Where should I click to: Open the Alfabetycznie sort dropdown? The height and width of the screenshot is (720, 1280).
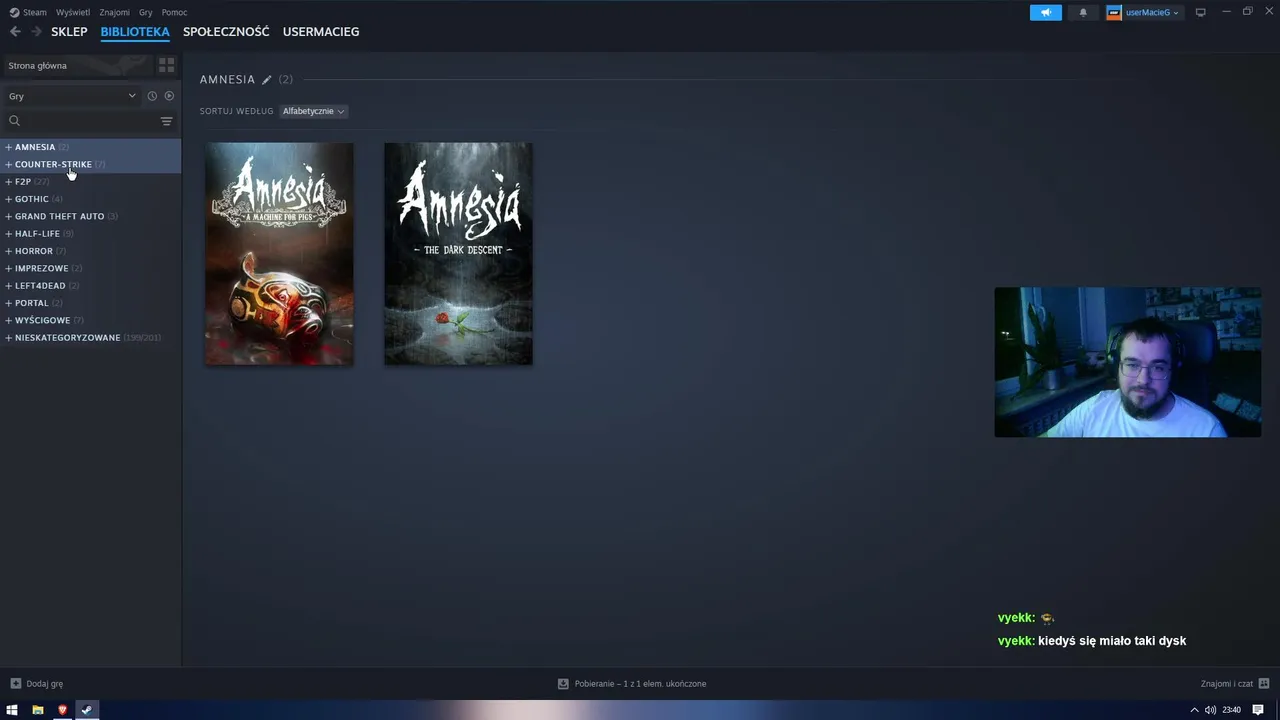point(313,111)
